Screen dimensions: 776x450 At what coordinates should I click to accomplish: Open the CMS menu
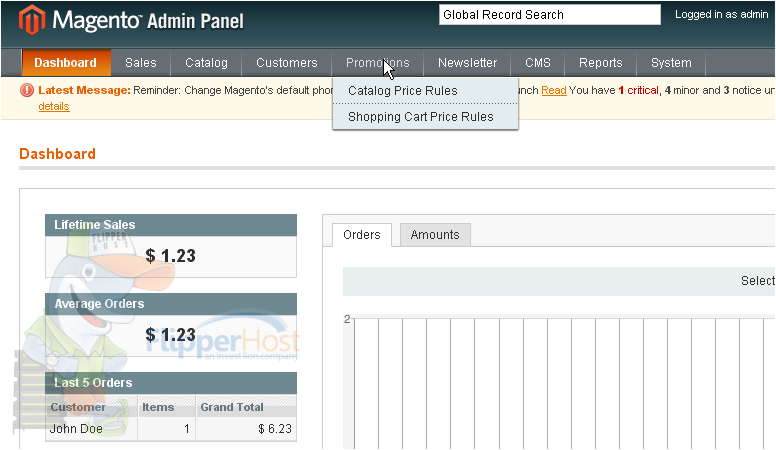coord(537,63)
